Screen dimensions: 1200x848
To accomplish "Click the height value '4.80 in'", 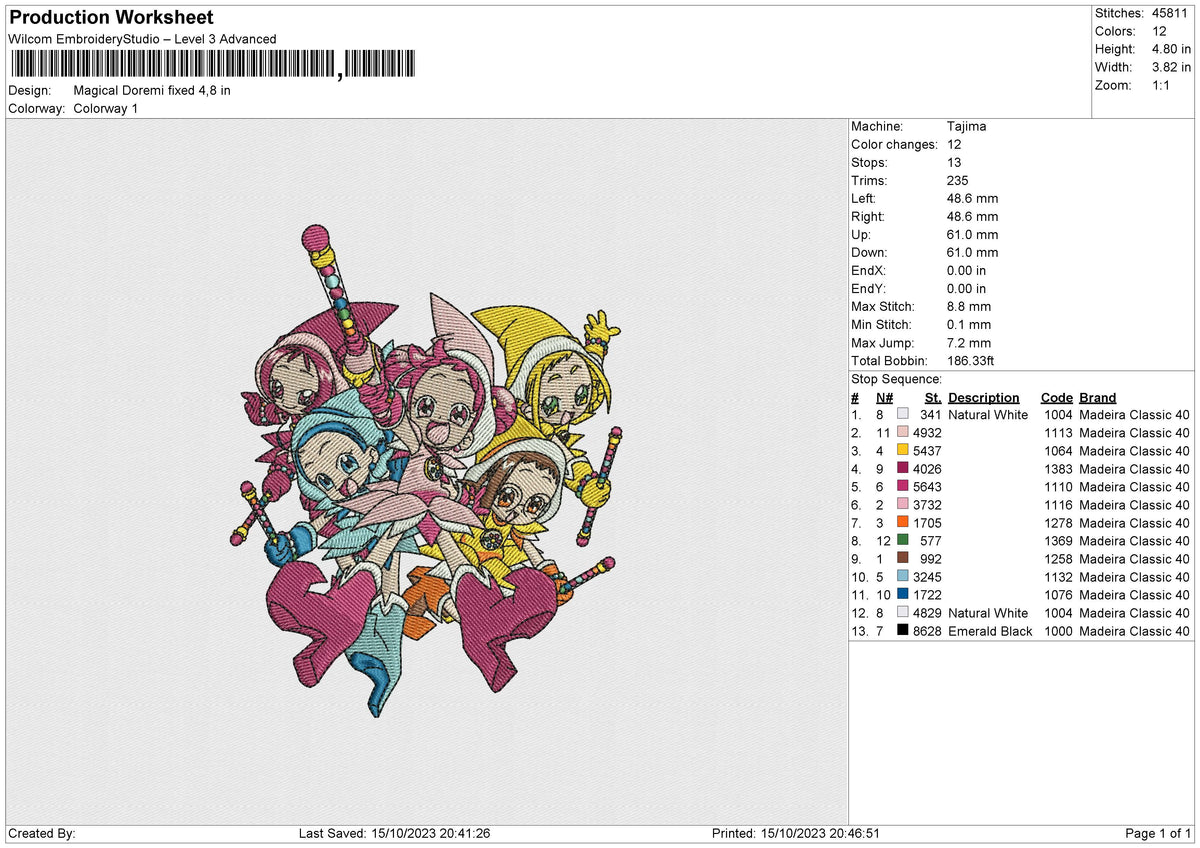I will [1171, 49].
